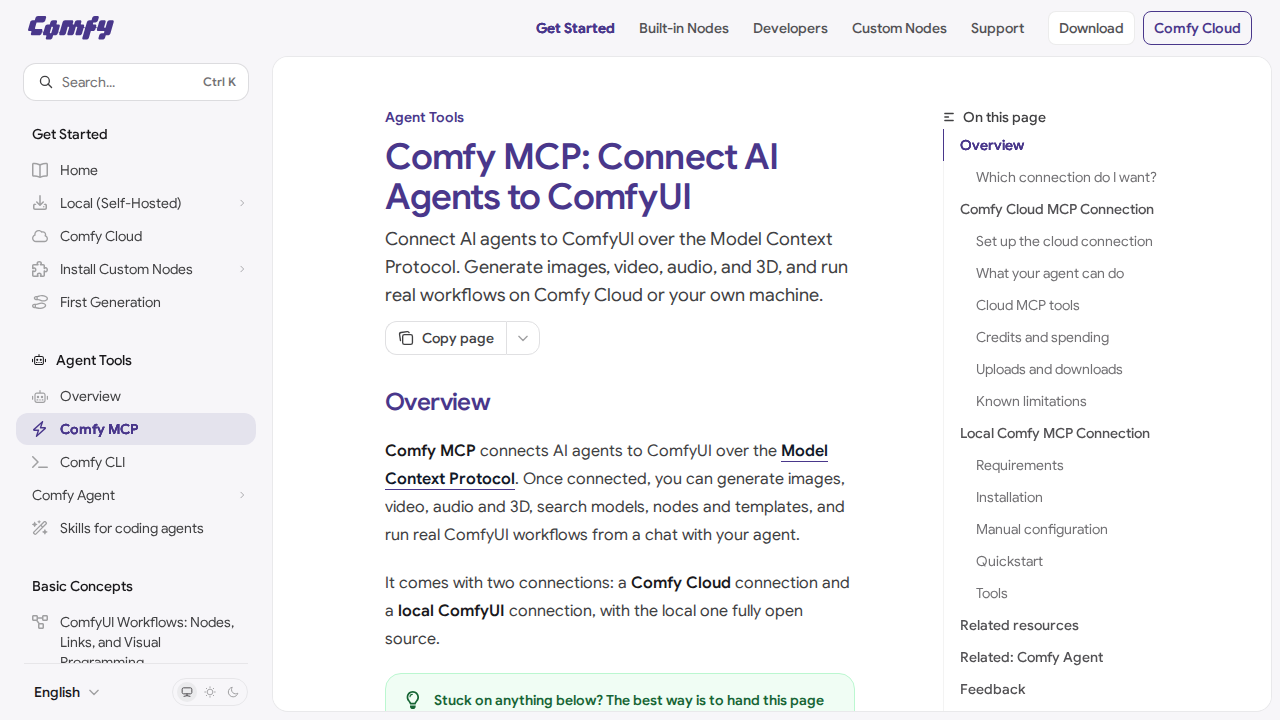
Task: Jump to Uploads and downloads section
Action: (x=1049, y=369)
